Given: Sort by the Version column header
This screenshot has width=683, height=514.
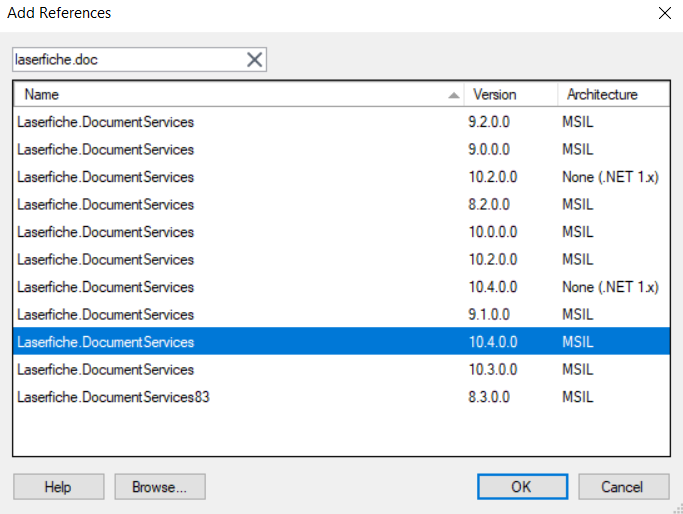Looking at the screenshot, I should 511,95.
